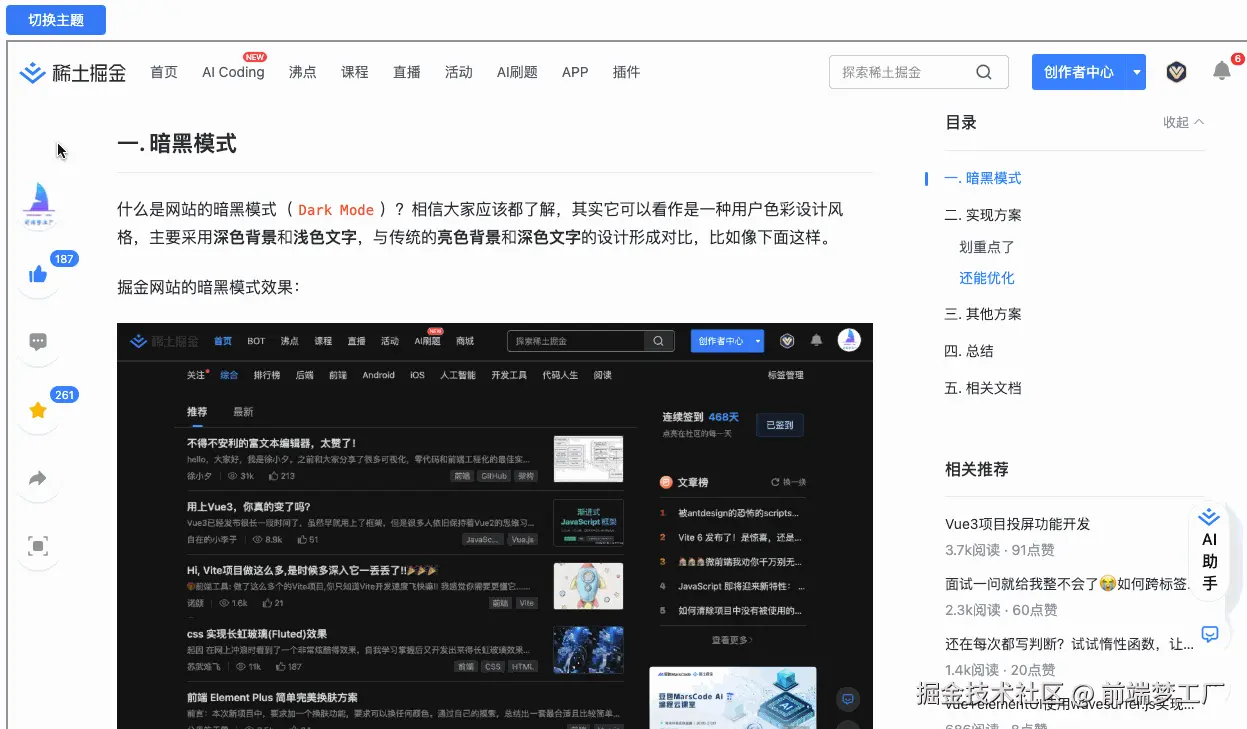Enter immersive reading mode icon
The height and width of the screenshot is (729, 1247).
pyautogui.click(x=38, y=546)
